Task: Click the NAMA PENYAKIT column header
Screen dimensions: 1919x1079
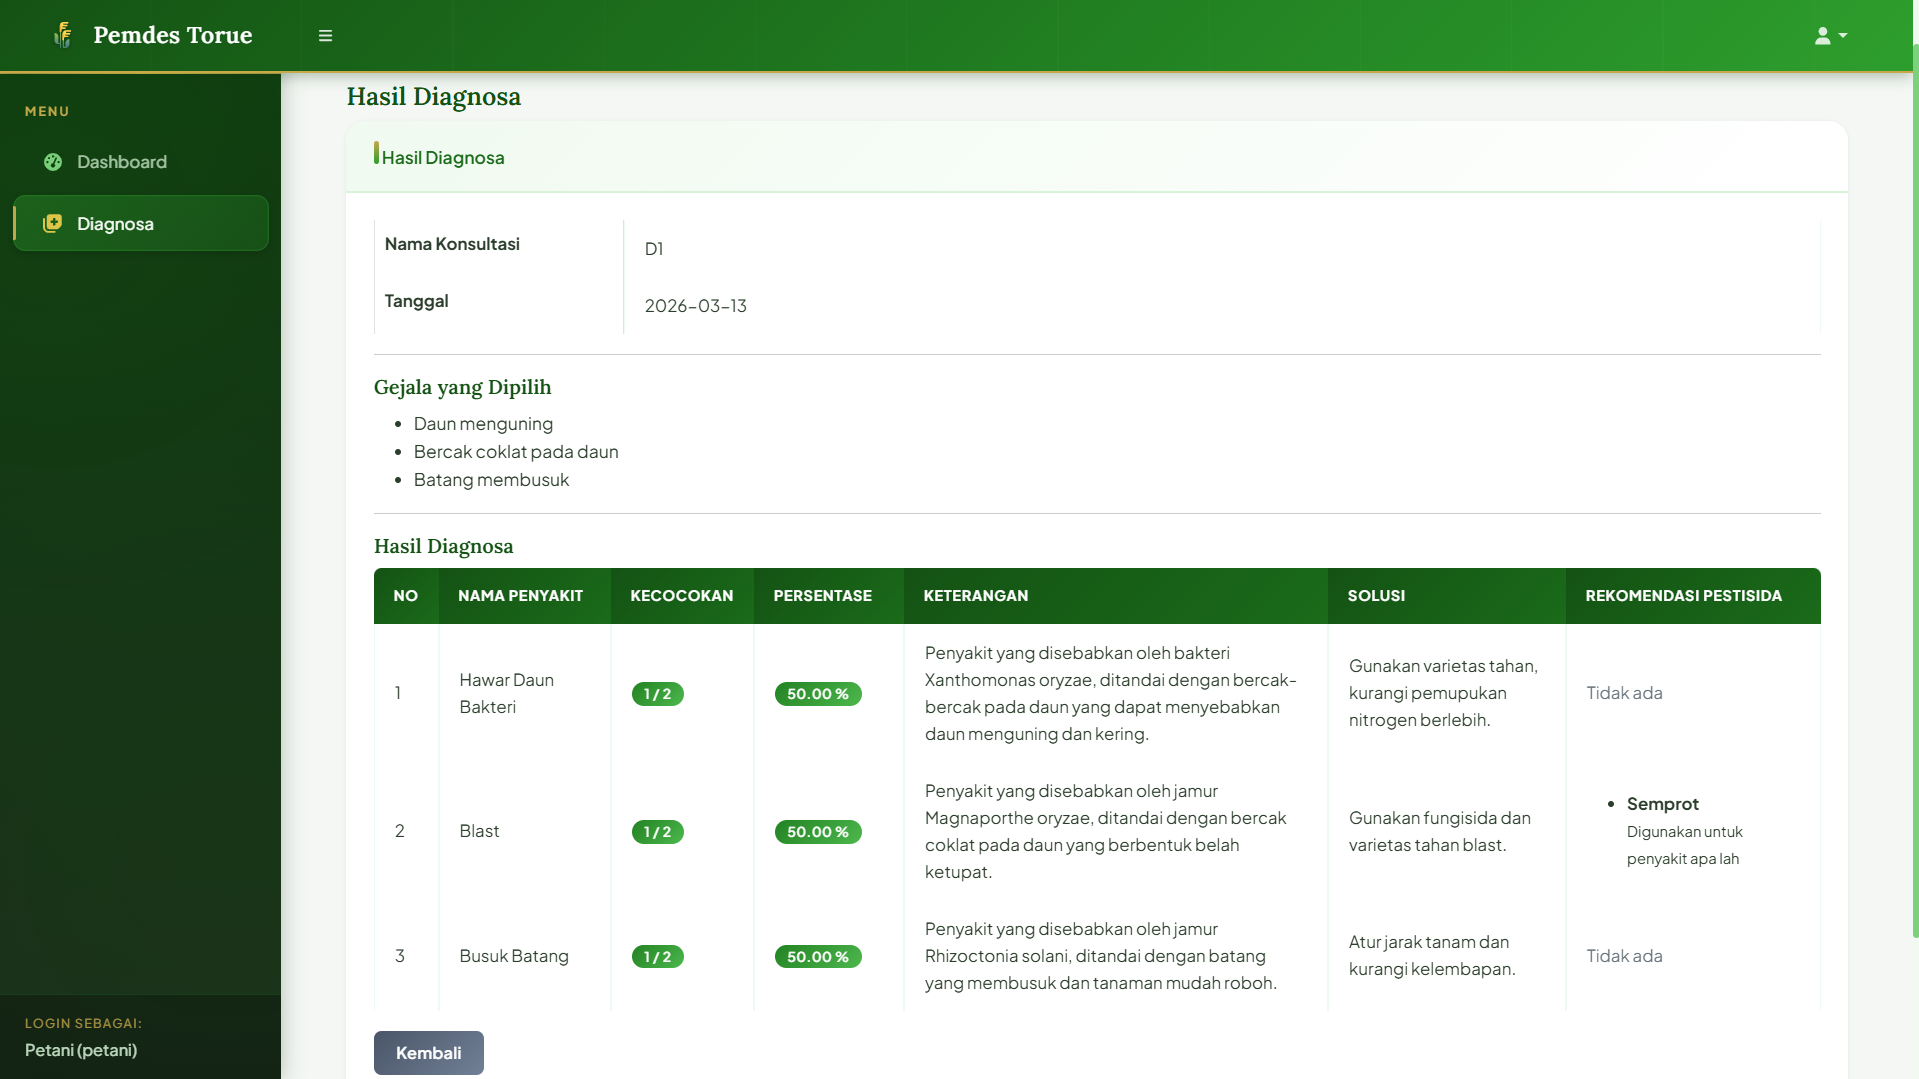Action: [x=520, y=596]
